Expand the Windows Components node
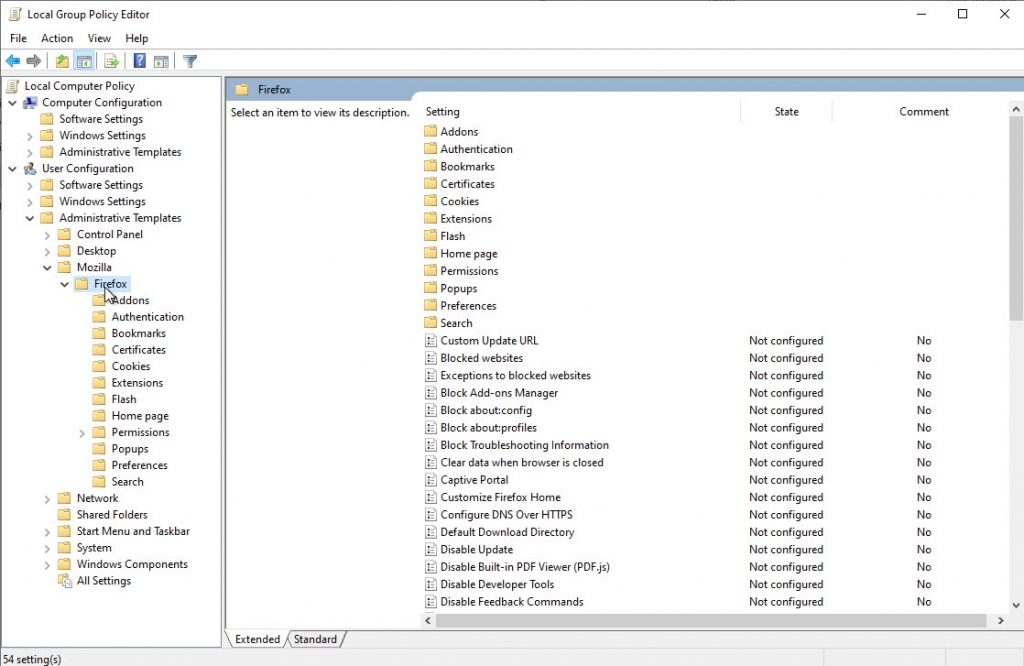The height and width of the screenshot is (666, 1024). tap(46, 563)
